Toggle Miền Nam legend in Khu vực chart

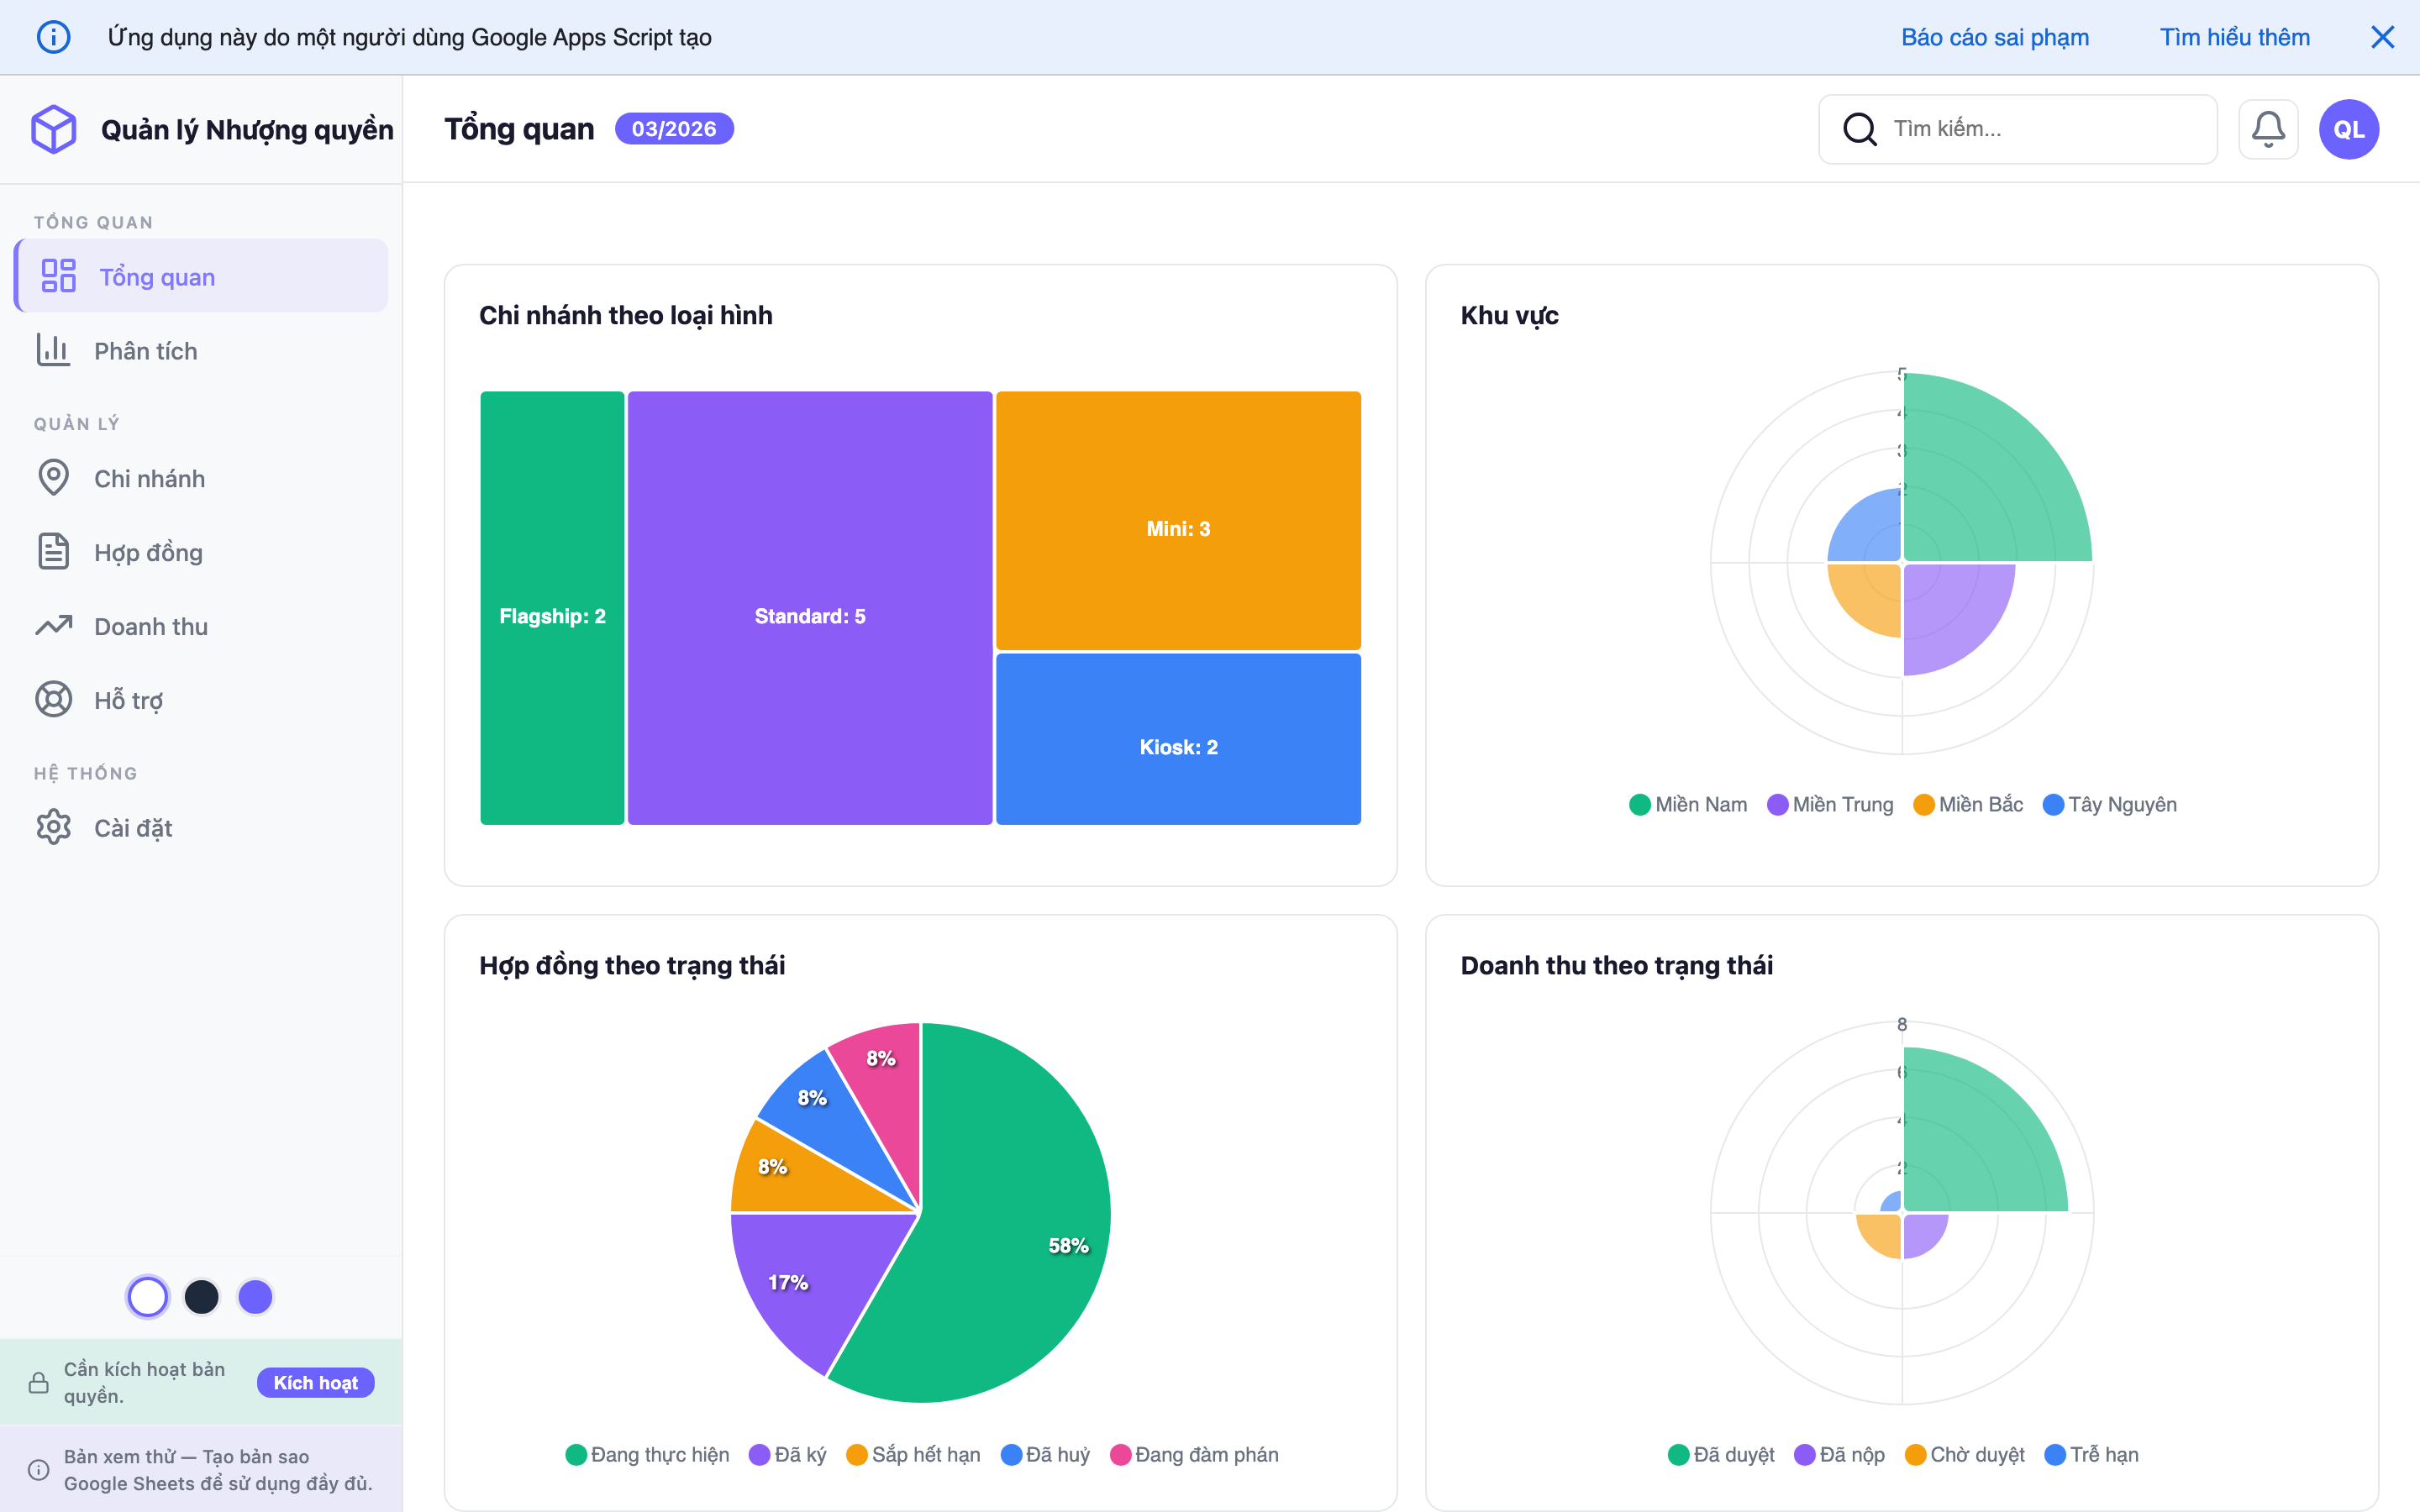point(1688,805)
